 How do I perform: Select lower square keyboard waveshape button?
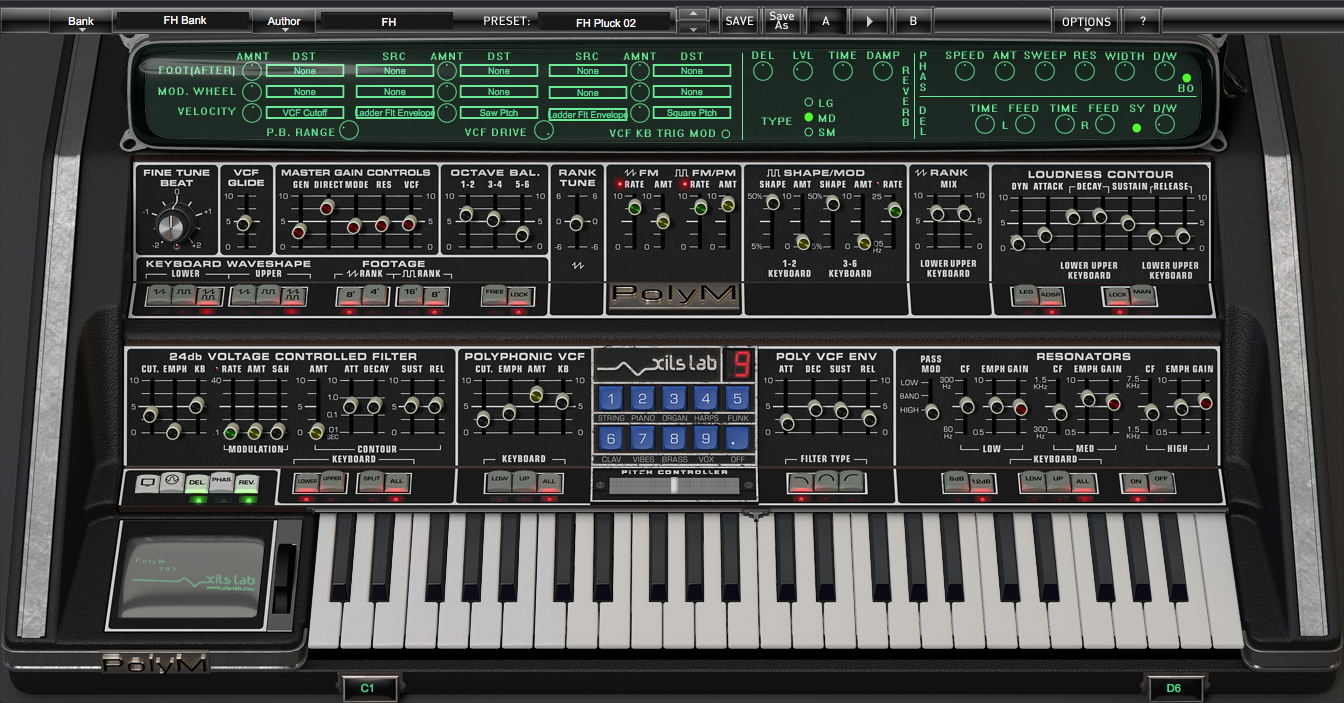(x=184, y=296)
